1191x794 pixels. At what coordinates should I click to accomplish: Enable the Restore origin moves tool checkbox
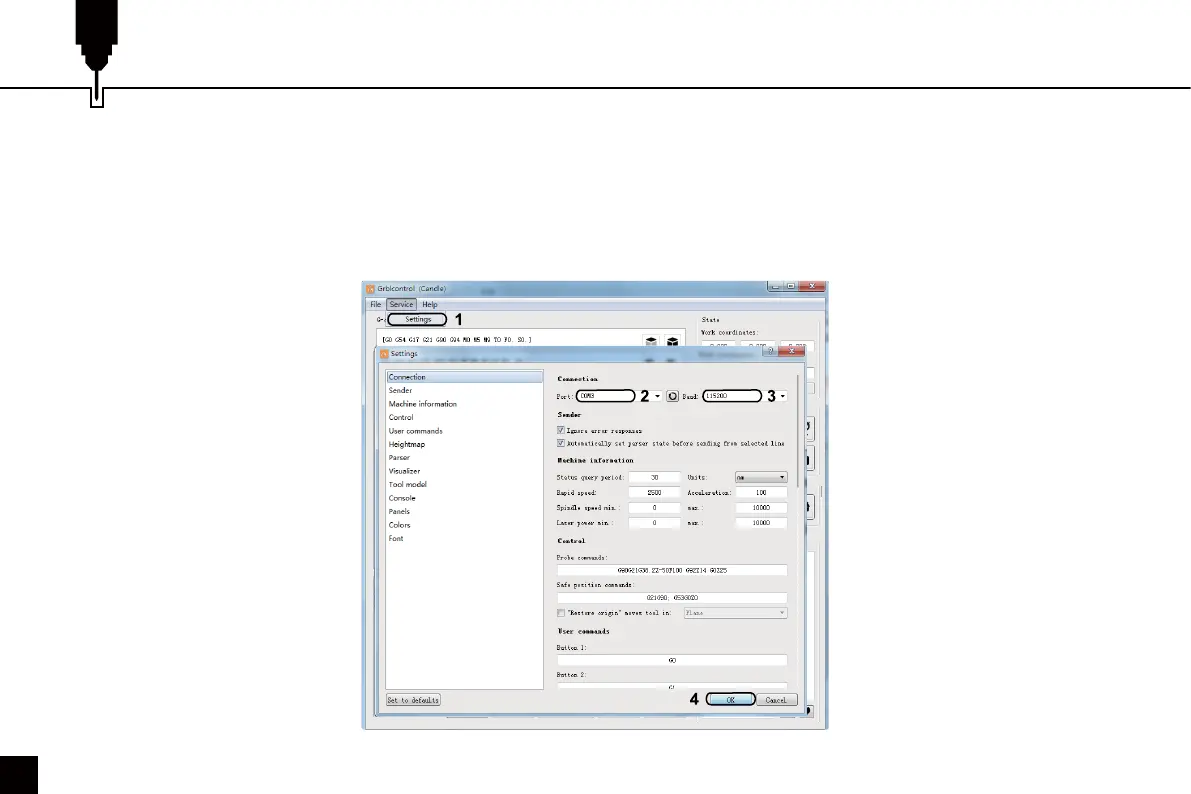[x=561, y=612]
